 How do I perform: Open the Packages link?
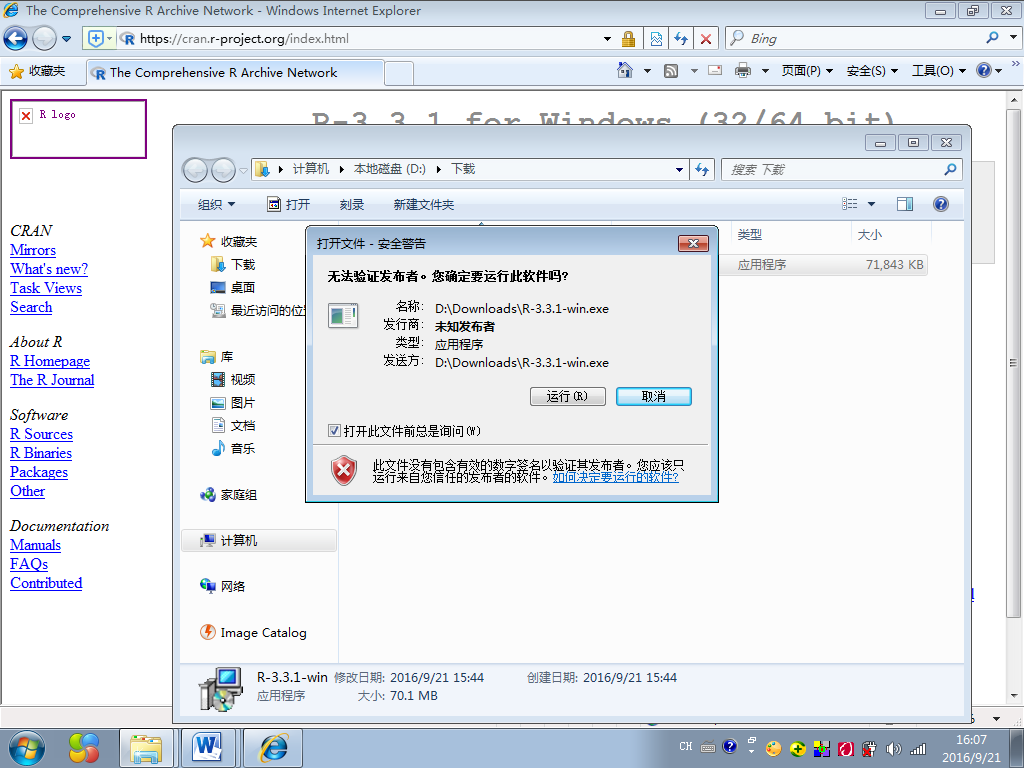point(39,472)
